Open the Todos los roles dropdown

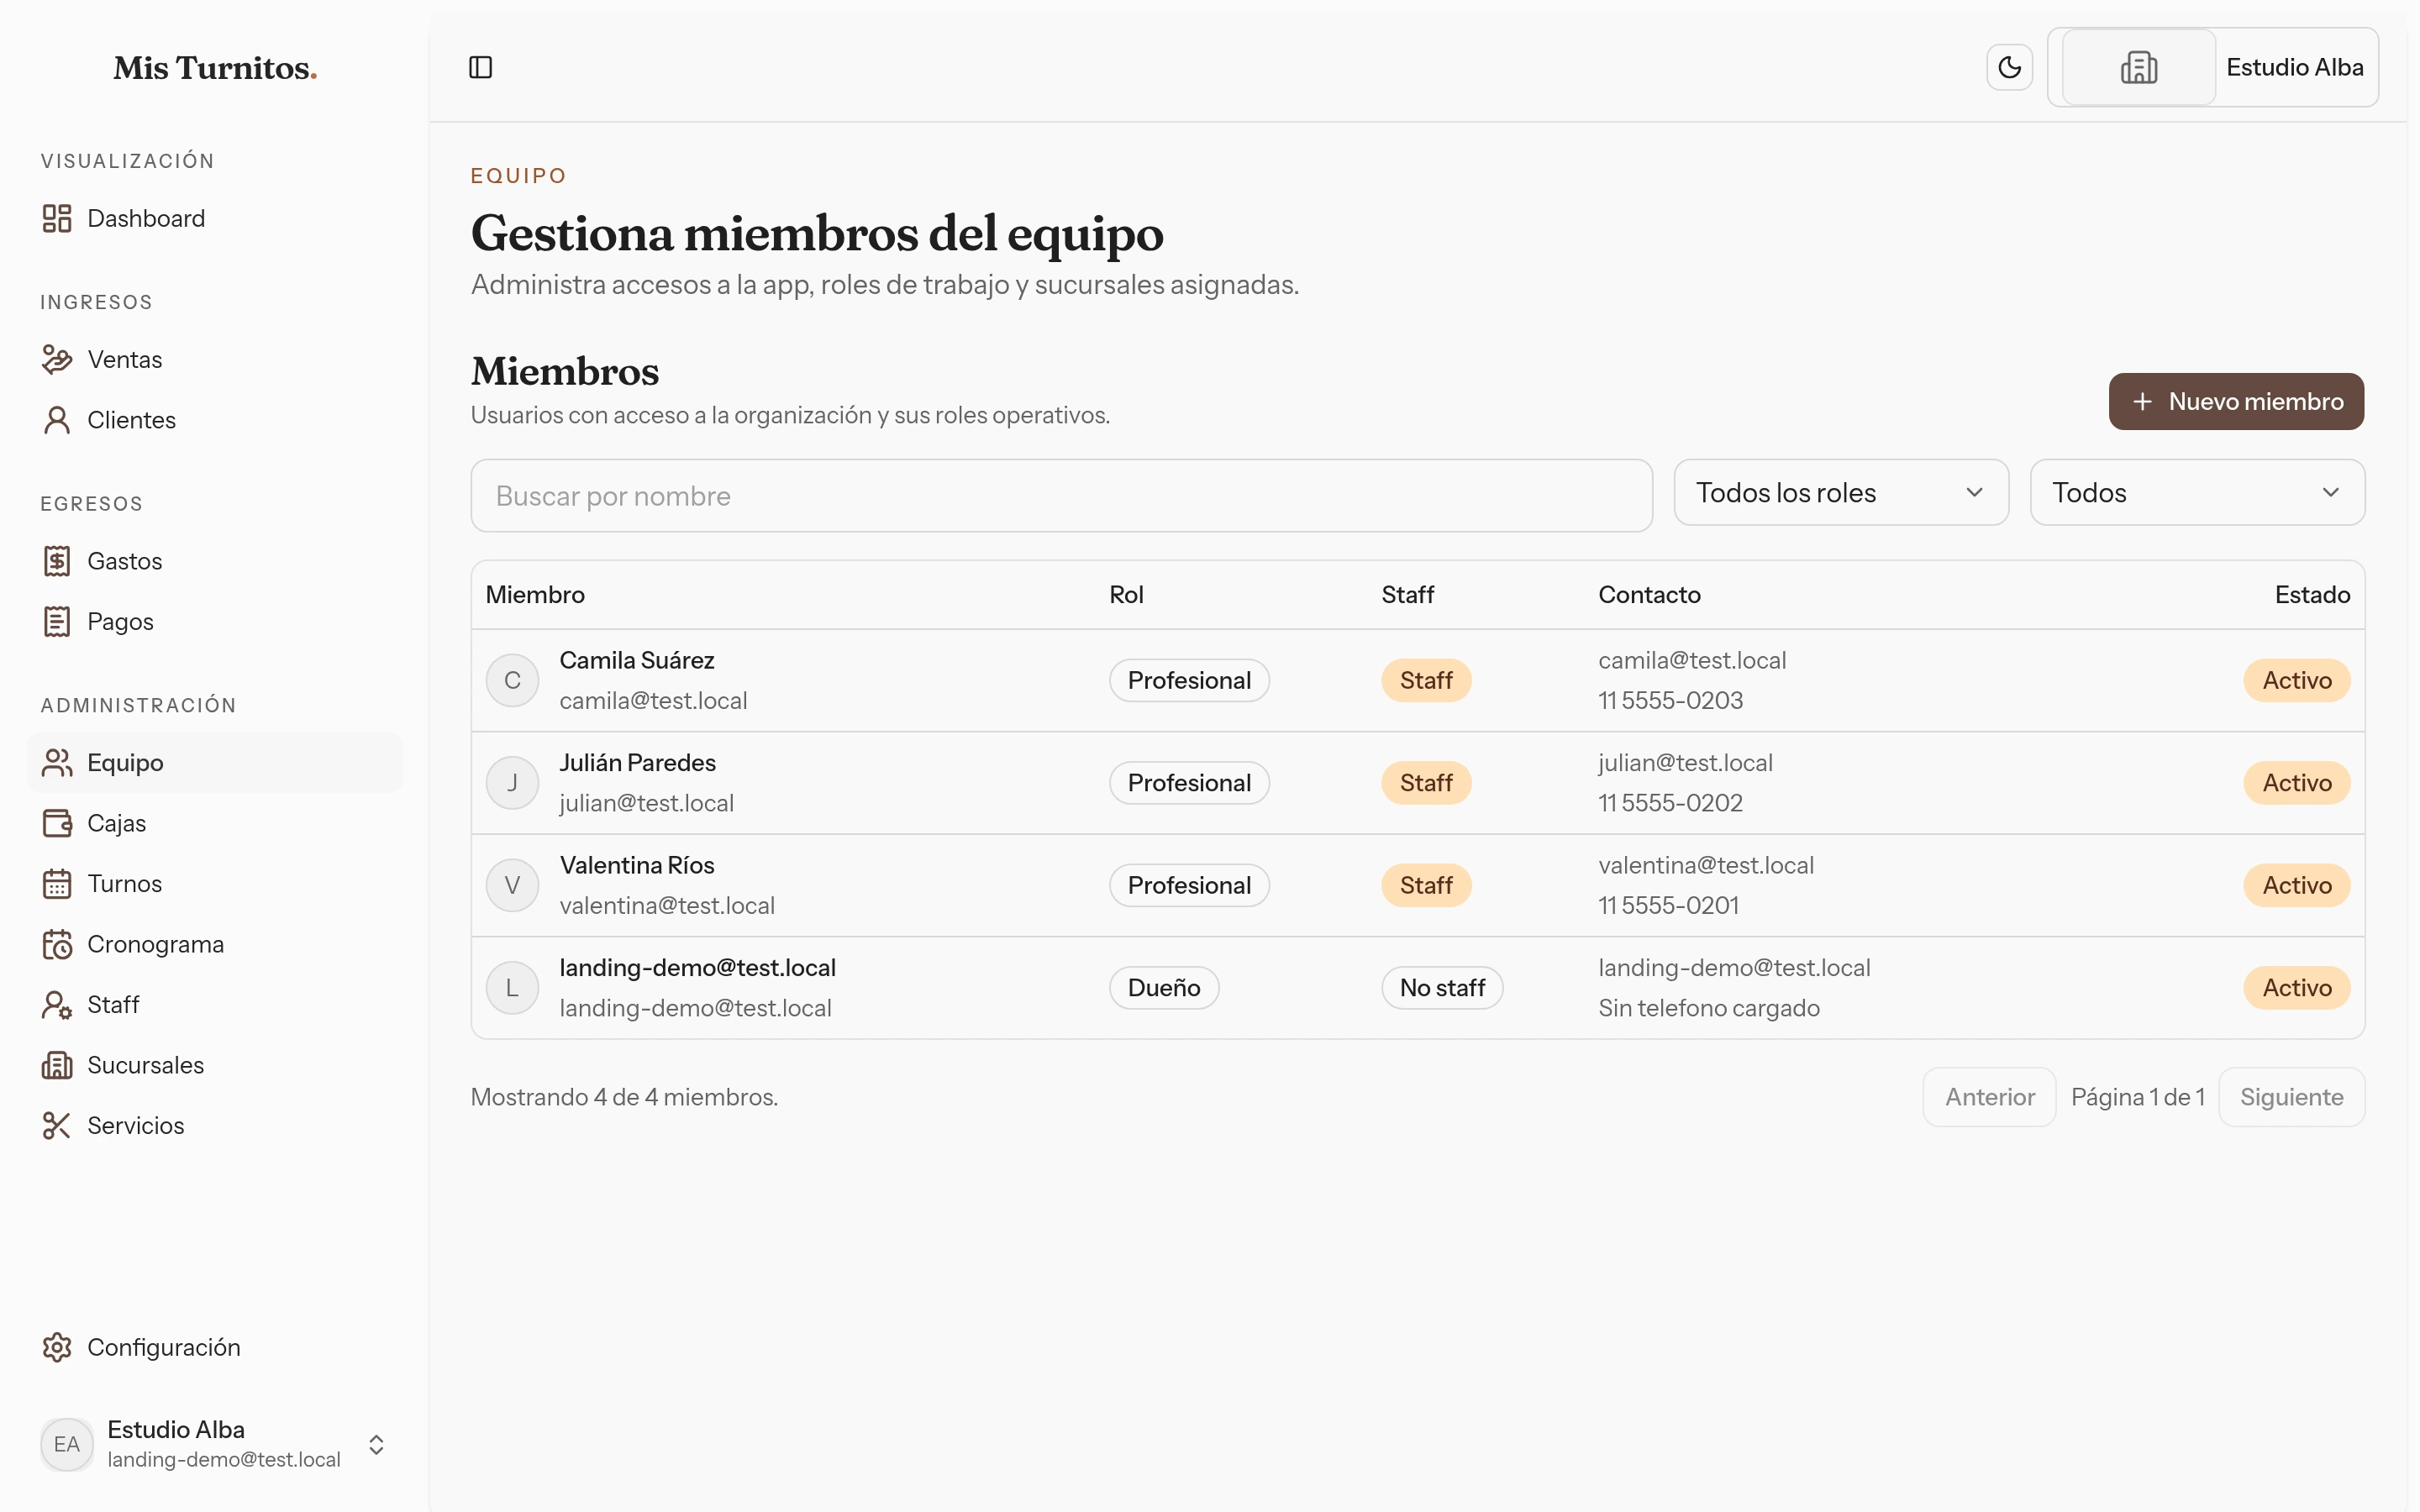point(1841,492)
